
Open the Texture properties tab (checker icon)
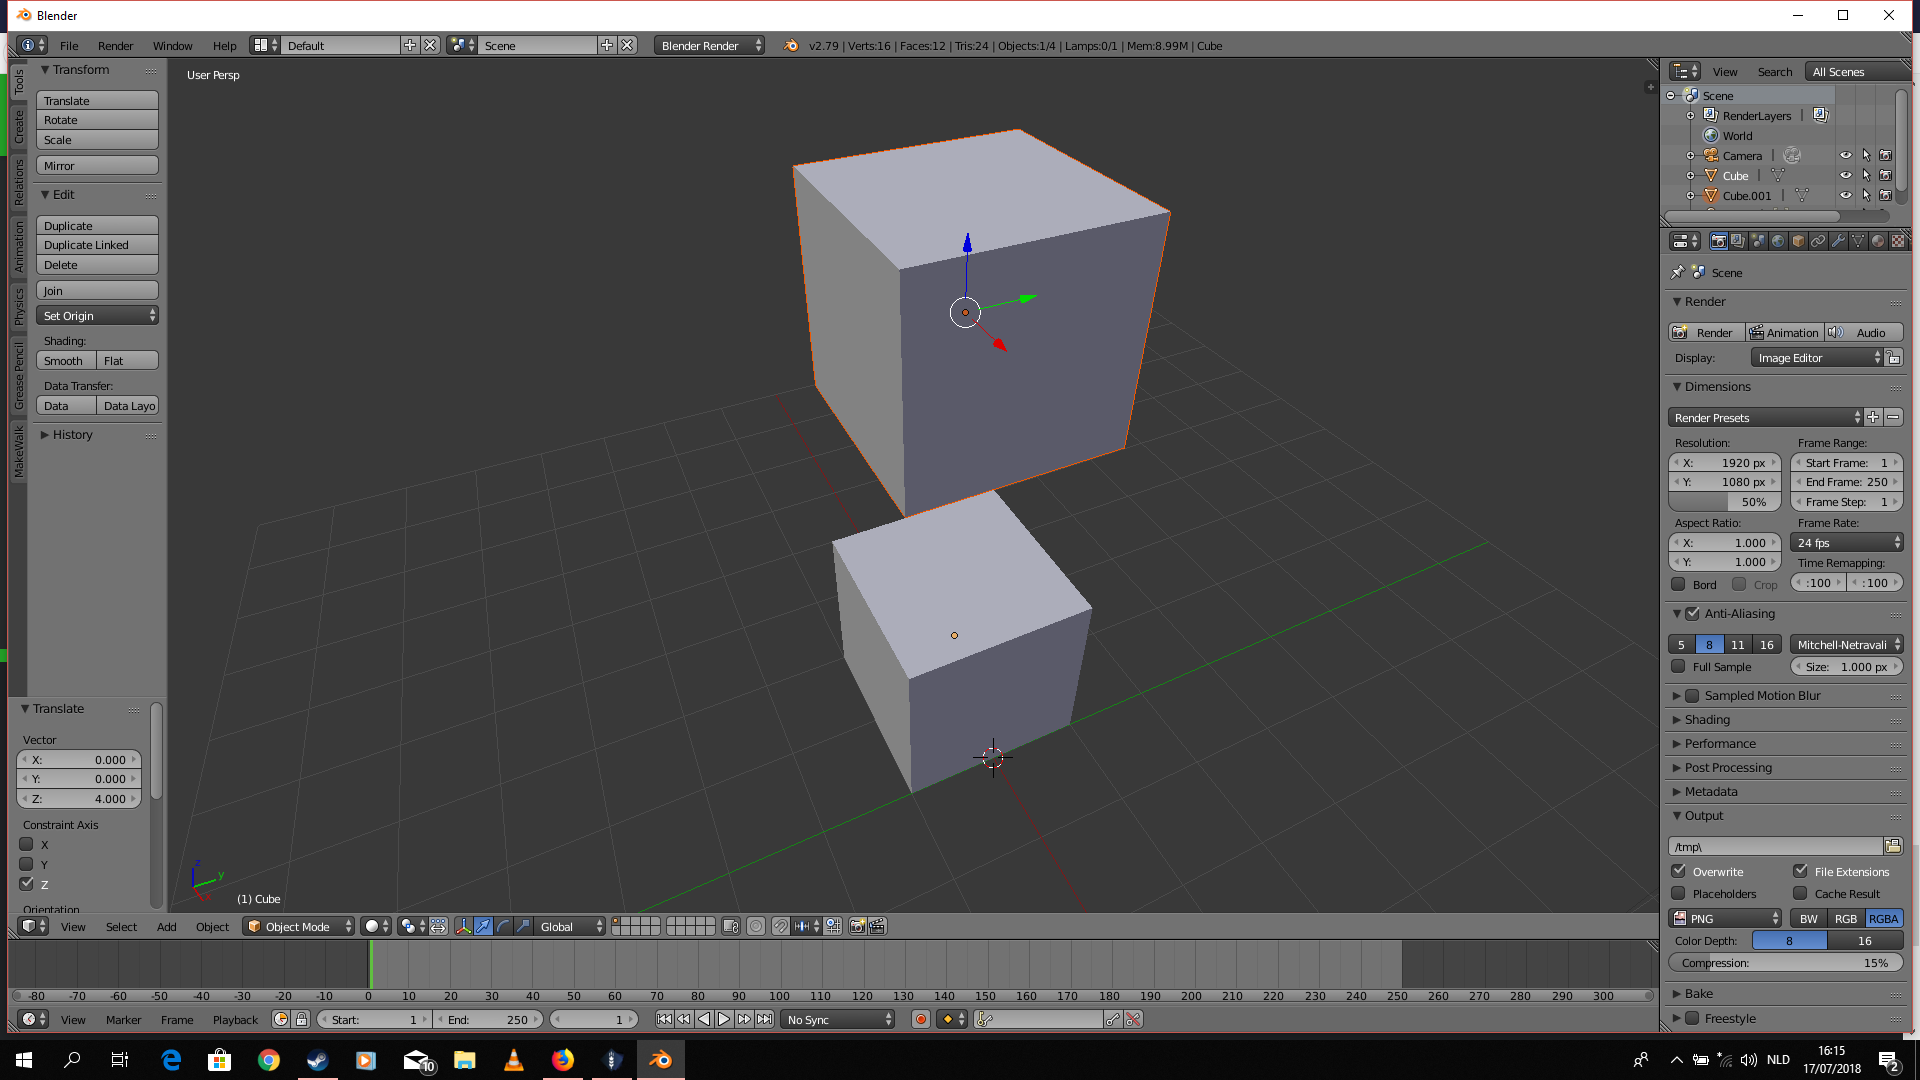click(x=1898, y=241)
